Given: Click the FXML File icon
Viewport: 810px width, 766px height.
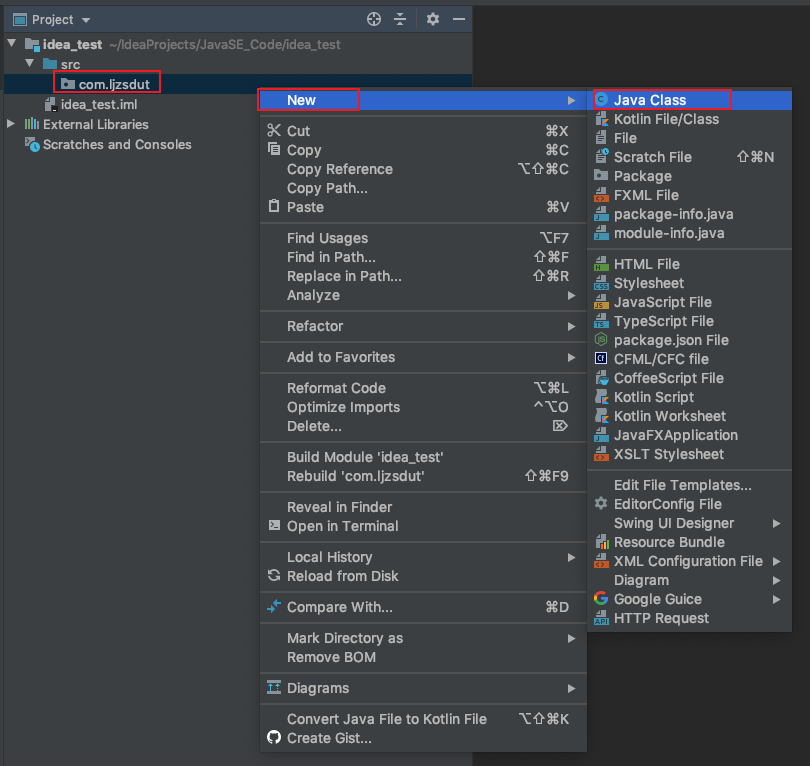Looking at the screenshot, I should (601, 195).
